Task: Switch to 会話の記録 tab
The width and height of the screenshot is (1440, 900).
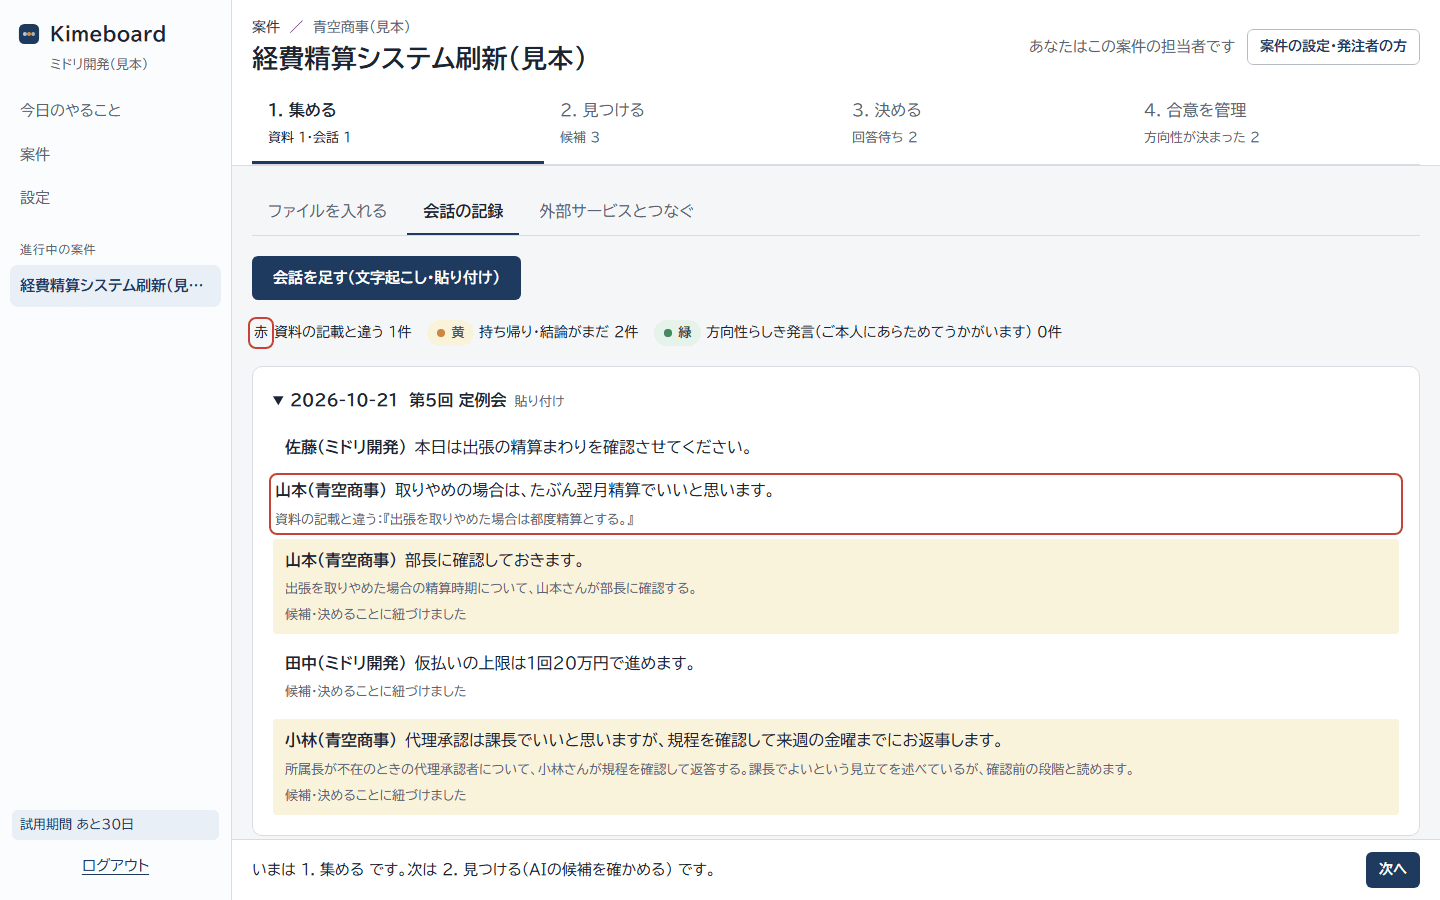Action: [463, 211]
